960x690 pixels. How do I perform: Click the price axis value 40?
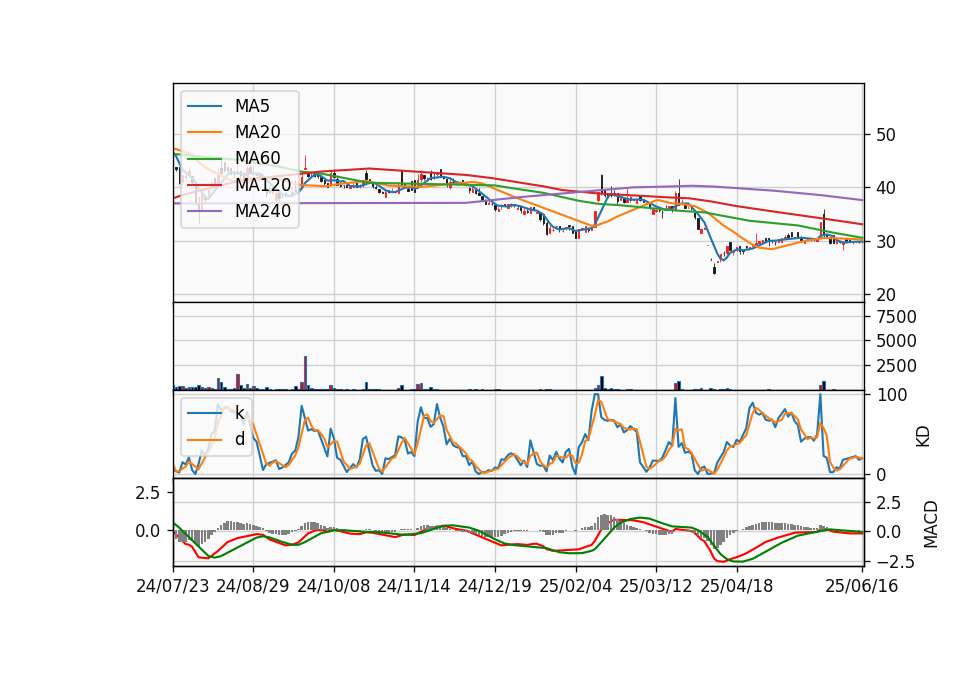click(885, 188)
